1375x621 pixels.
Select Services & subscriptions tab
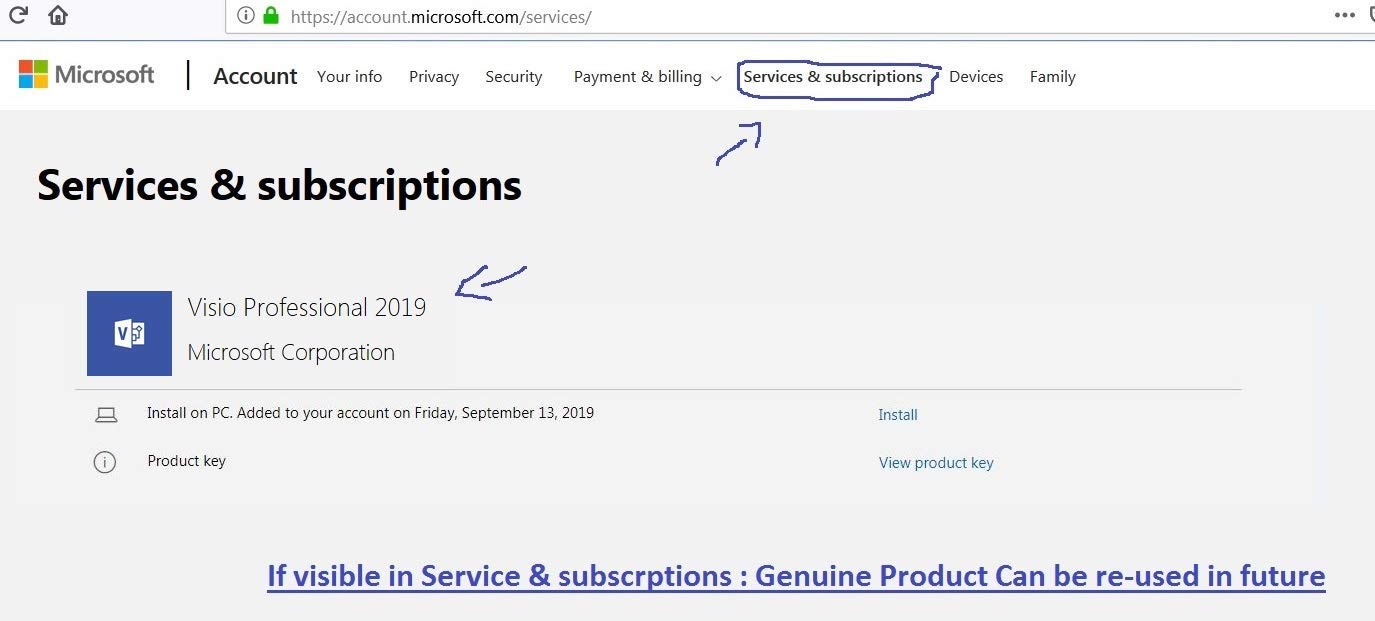pos(833,77)
